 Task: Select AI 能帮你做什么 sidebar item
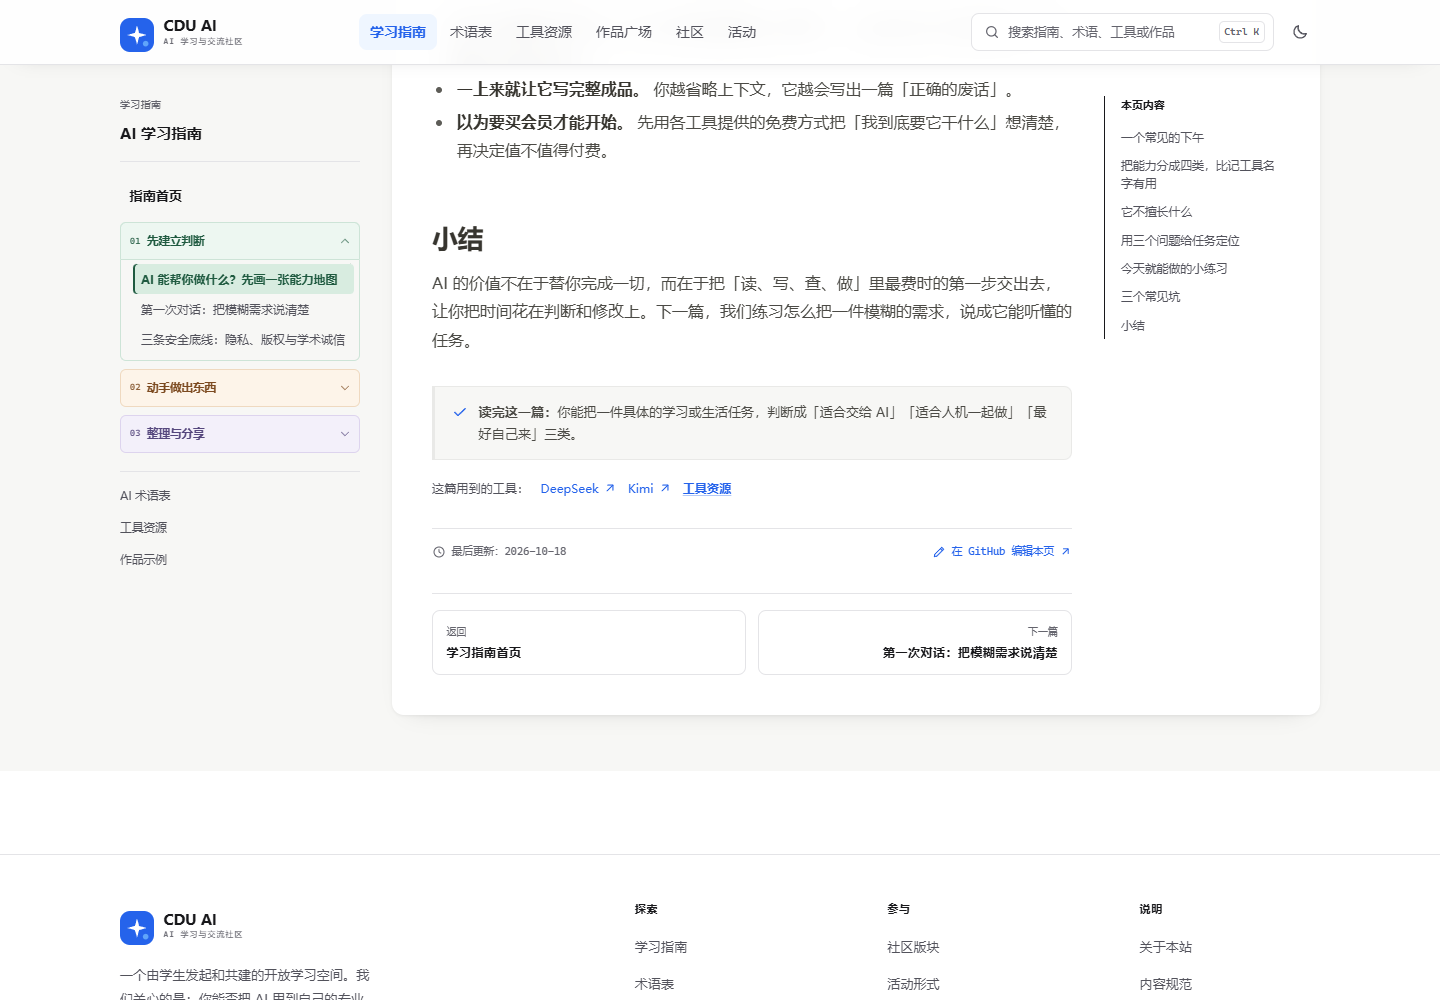coord(243,279)
